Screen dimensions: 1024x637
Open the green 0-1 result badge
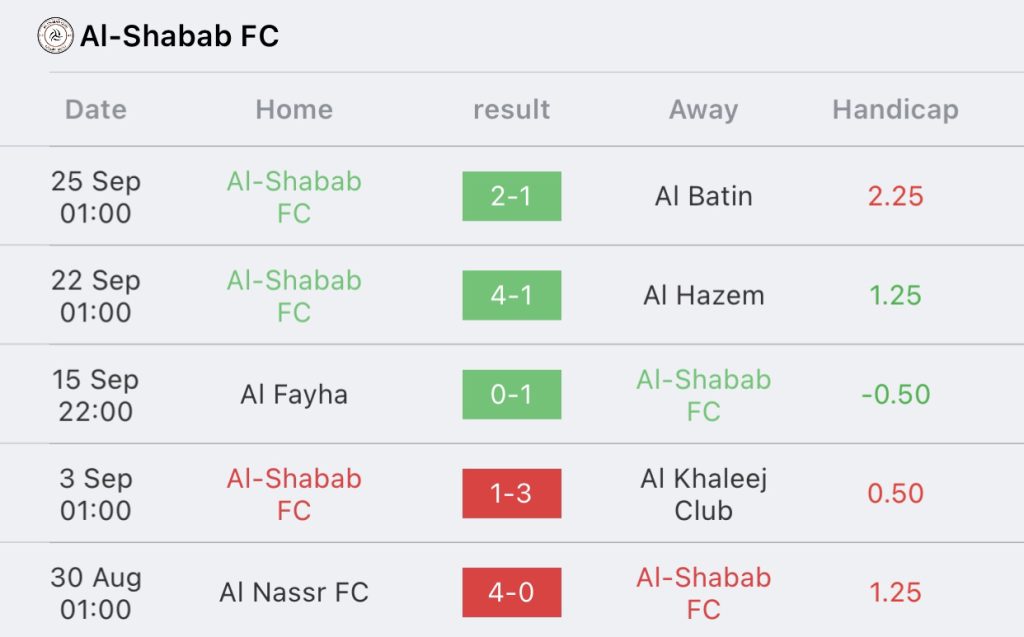point(511,395)
